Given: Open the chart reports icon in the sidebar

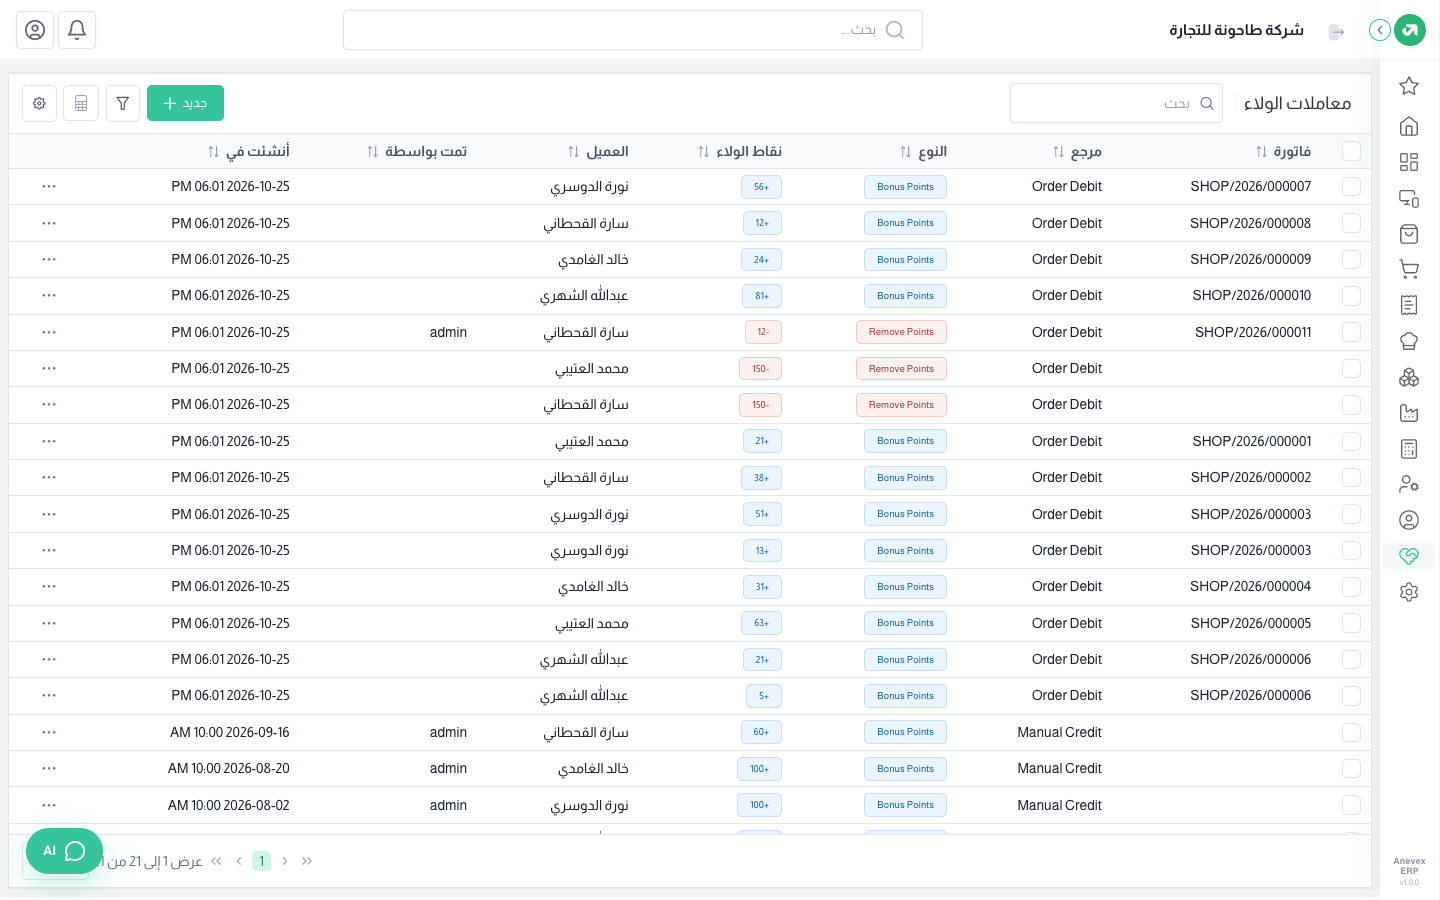Looking at the screenshot, I should (x=1409, y=413).
